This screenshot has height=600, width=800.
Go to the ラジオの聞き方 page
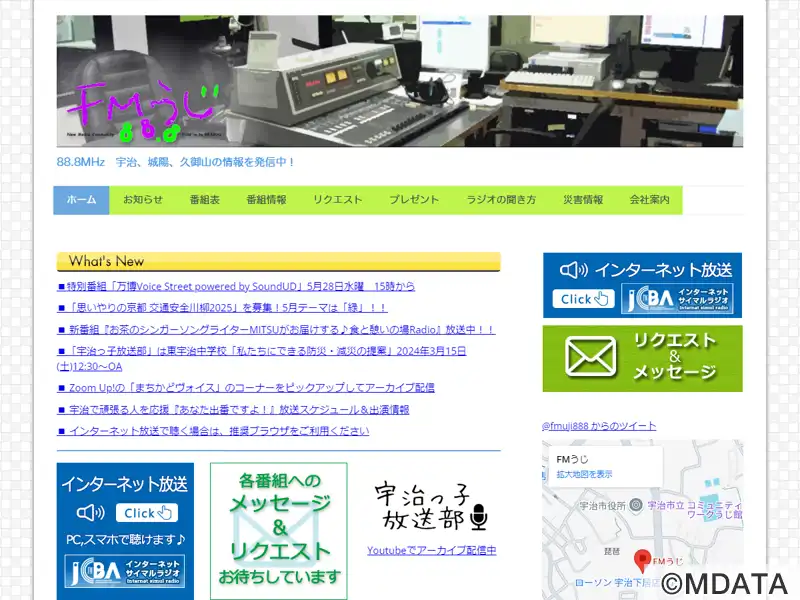point(501,200)
